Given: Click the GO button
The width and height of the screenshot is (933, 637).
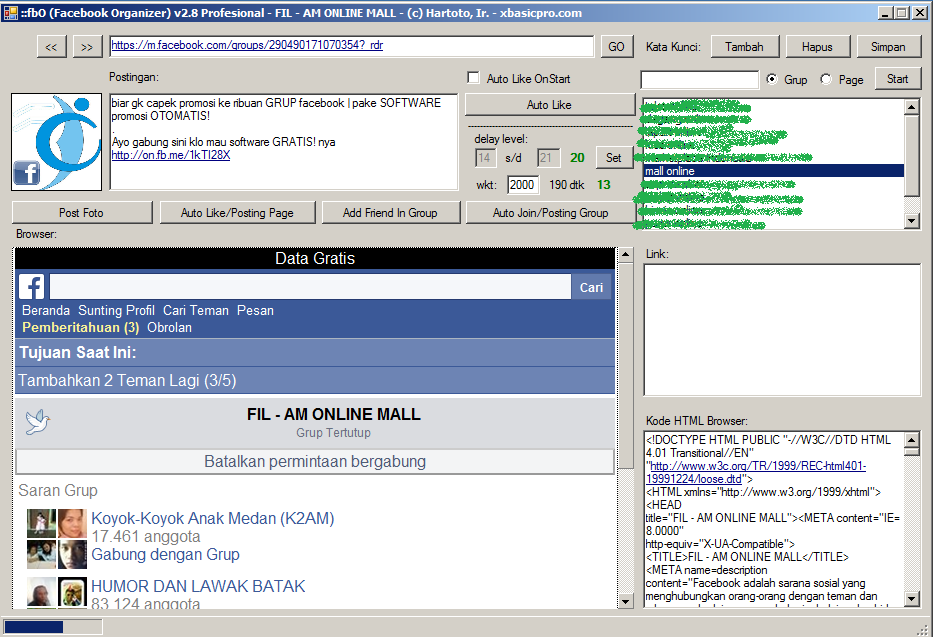Looking at the screenshot, I should coord(616,47).
